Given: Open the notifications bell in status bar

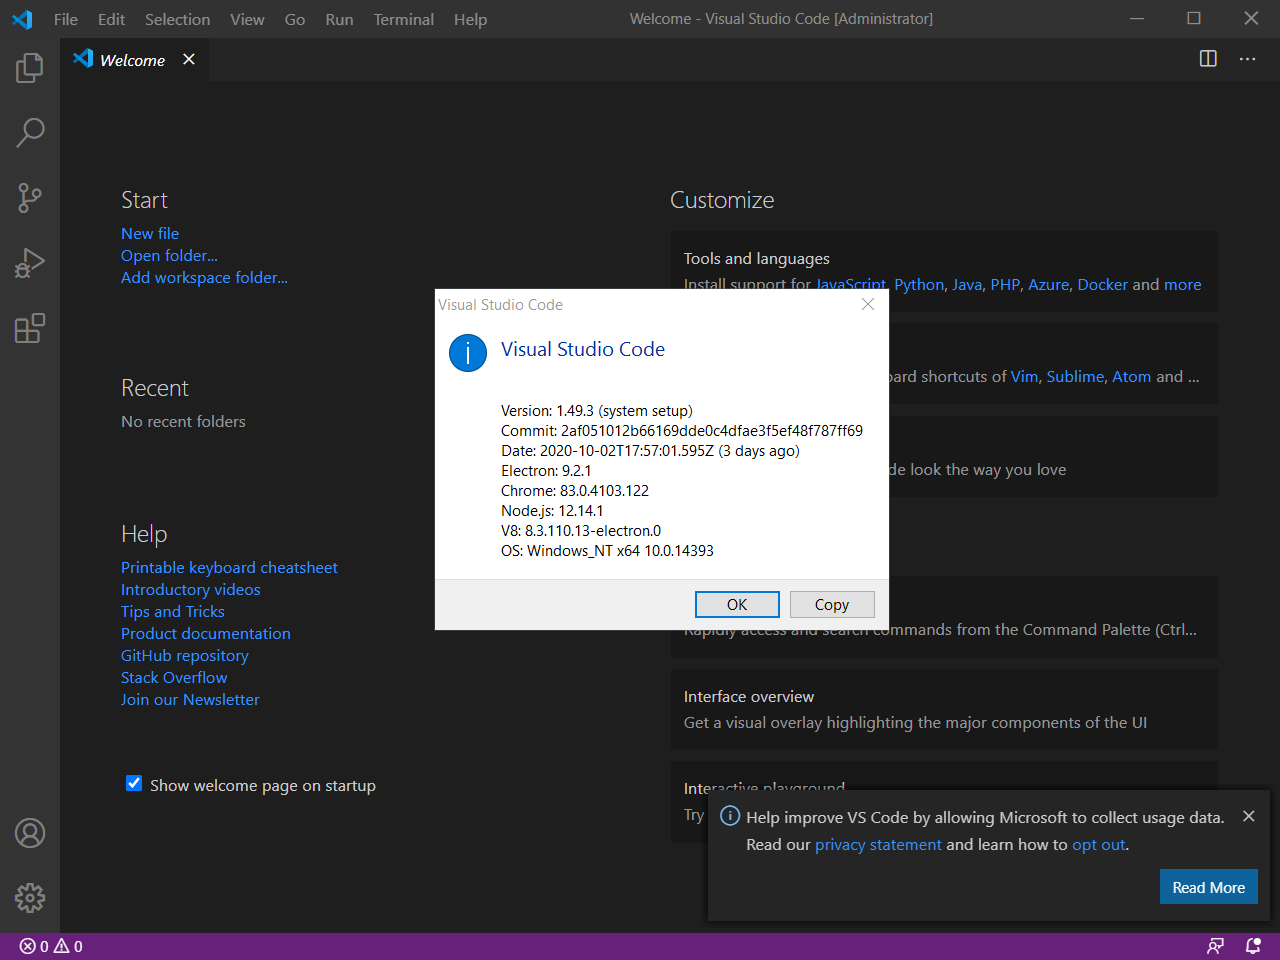Looking at the screenshot, I should click(1253, 946).
